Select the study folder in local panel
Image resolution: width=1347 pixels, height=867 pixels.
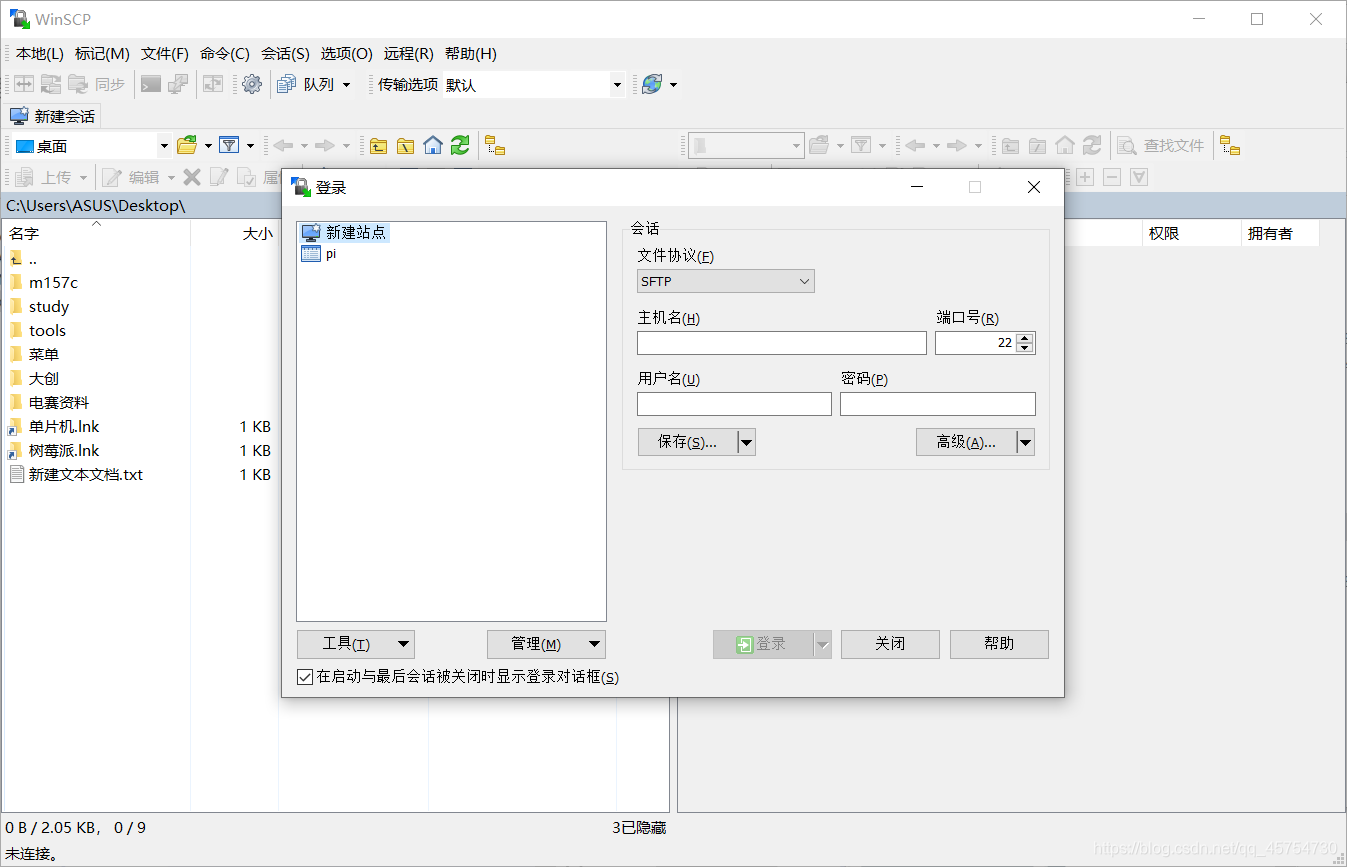(x=40, y=307)
